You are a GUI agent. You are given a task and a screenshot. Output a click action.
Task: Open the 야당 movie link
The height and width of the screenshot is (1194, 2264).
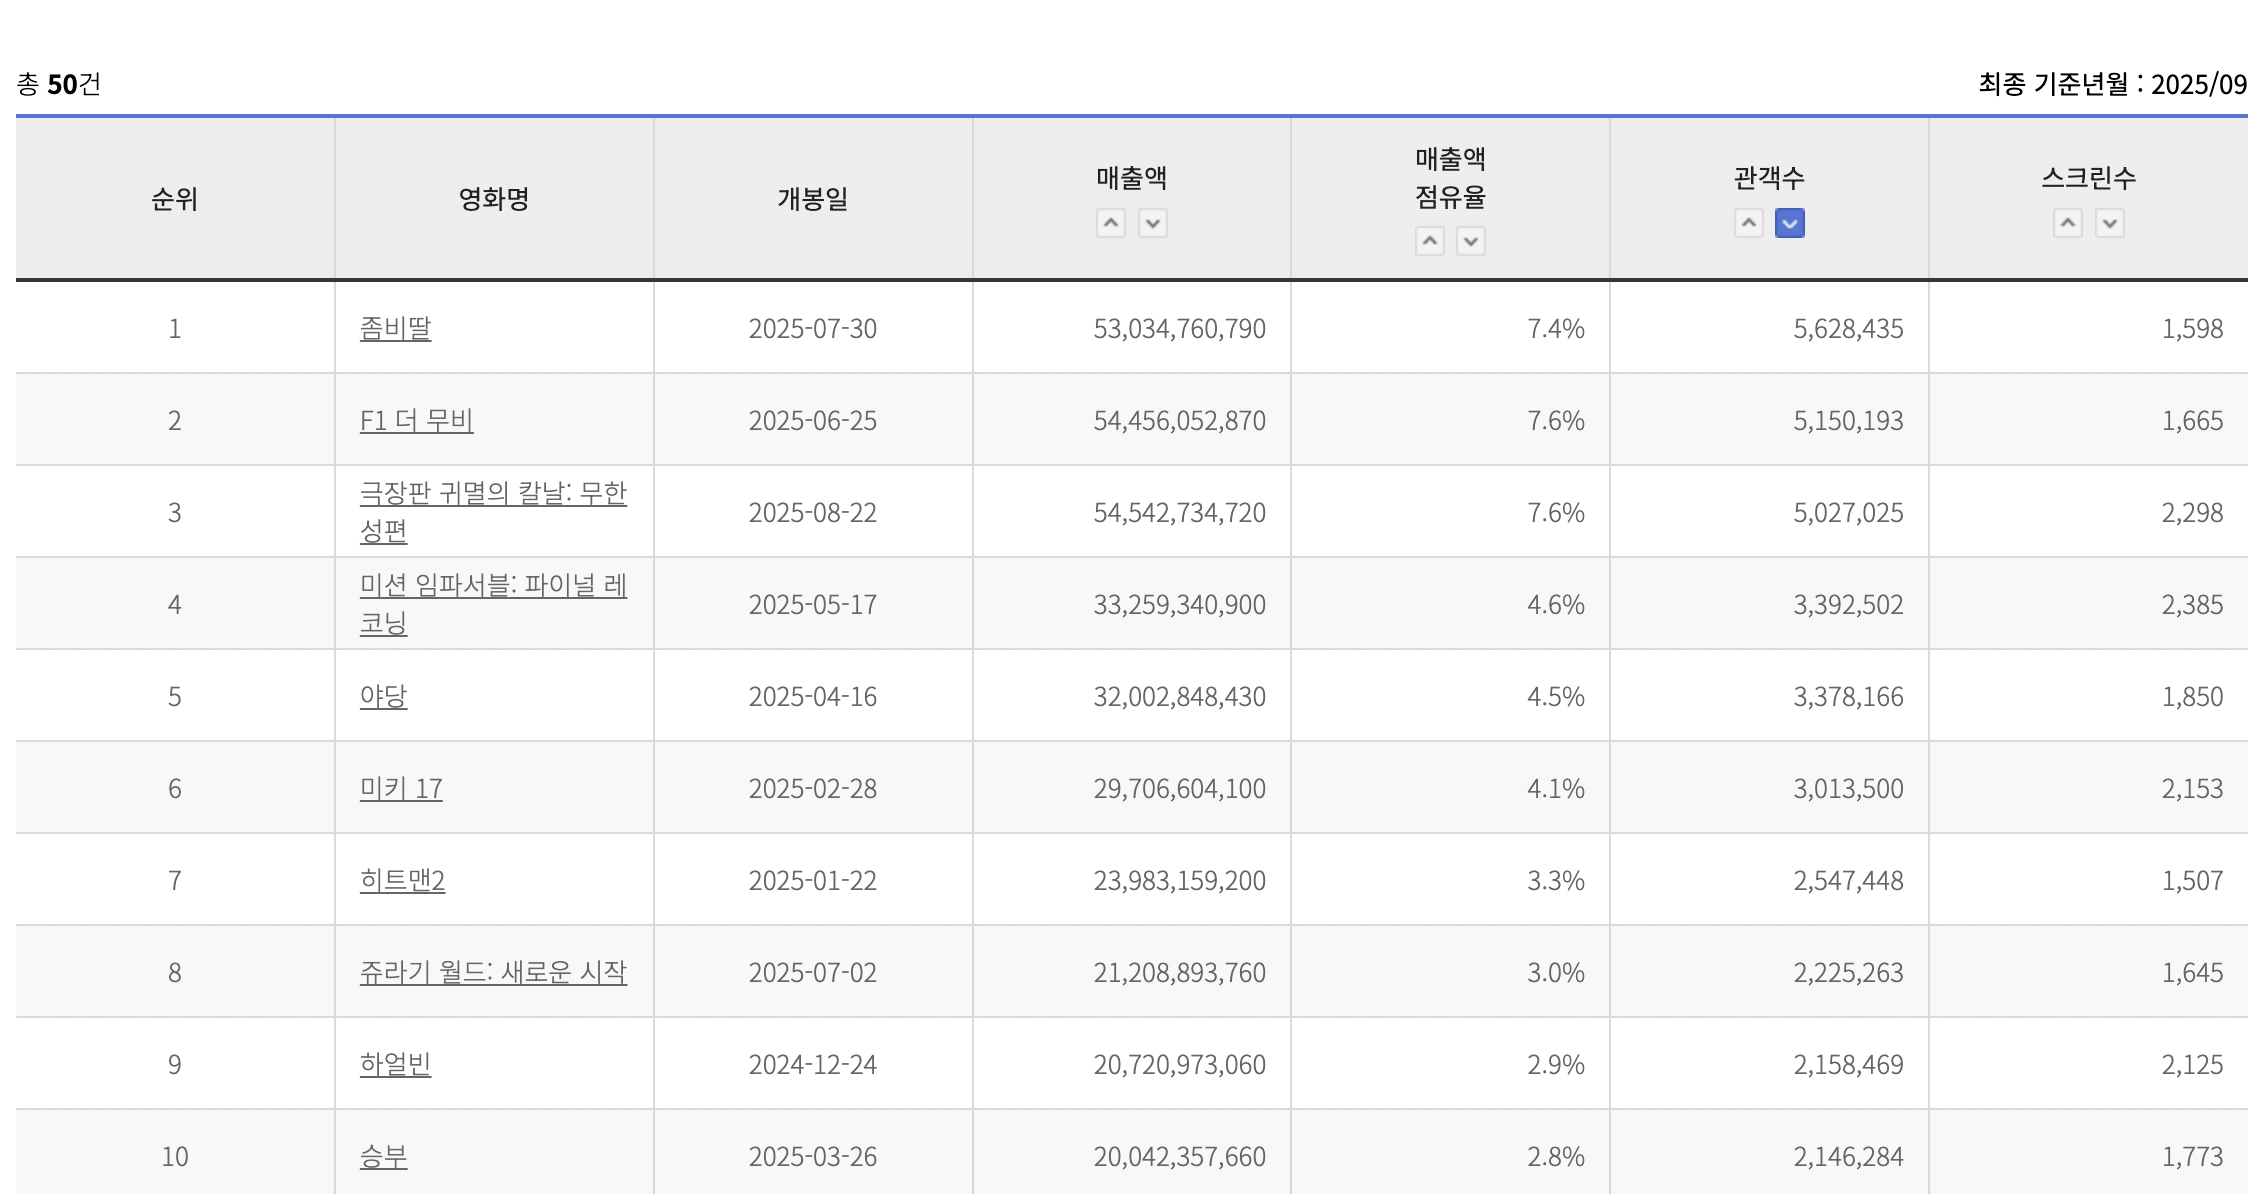click(383, 696)
